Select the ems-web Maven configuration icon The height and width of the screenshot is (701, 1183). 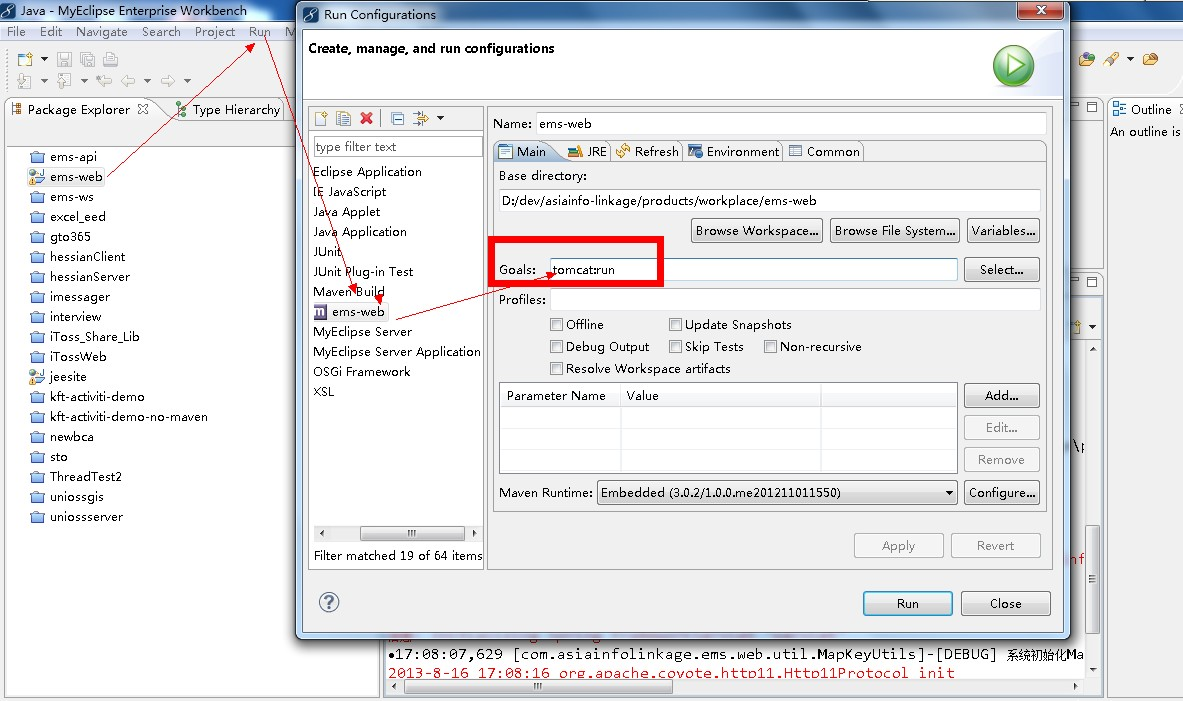(321, 312)
